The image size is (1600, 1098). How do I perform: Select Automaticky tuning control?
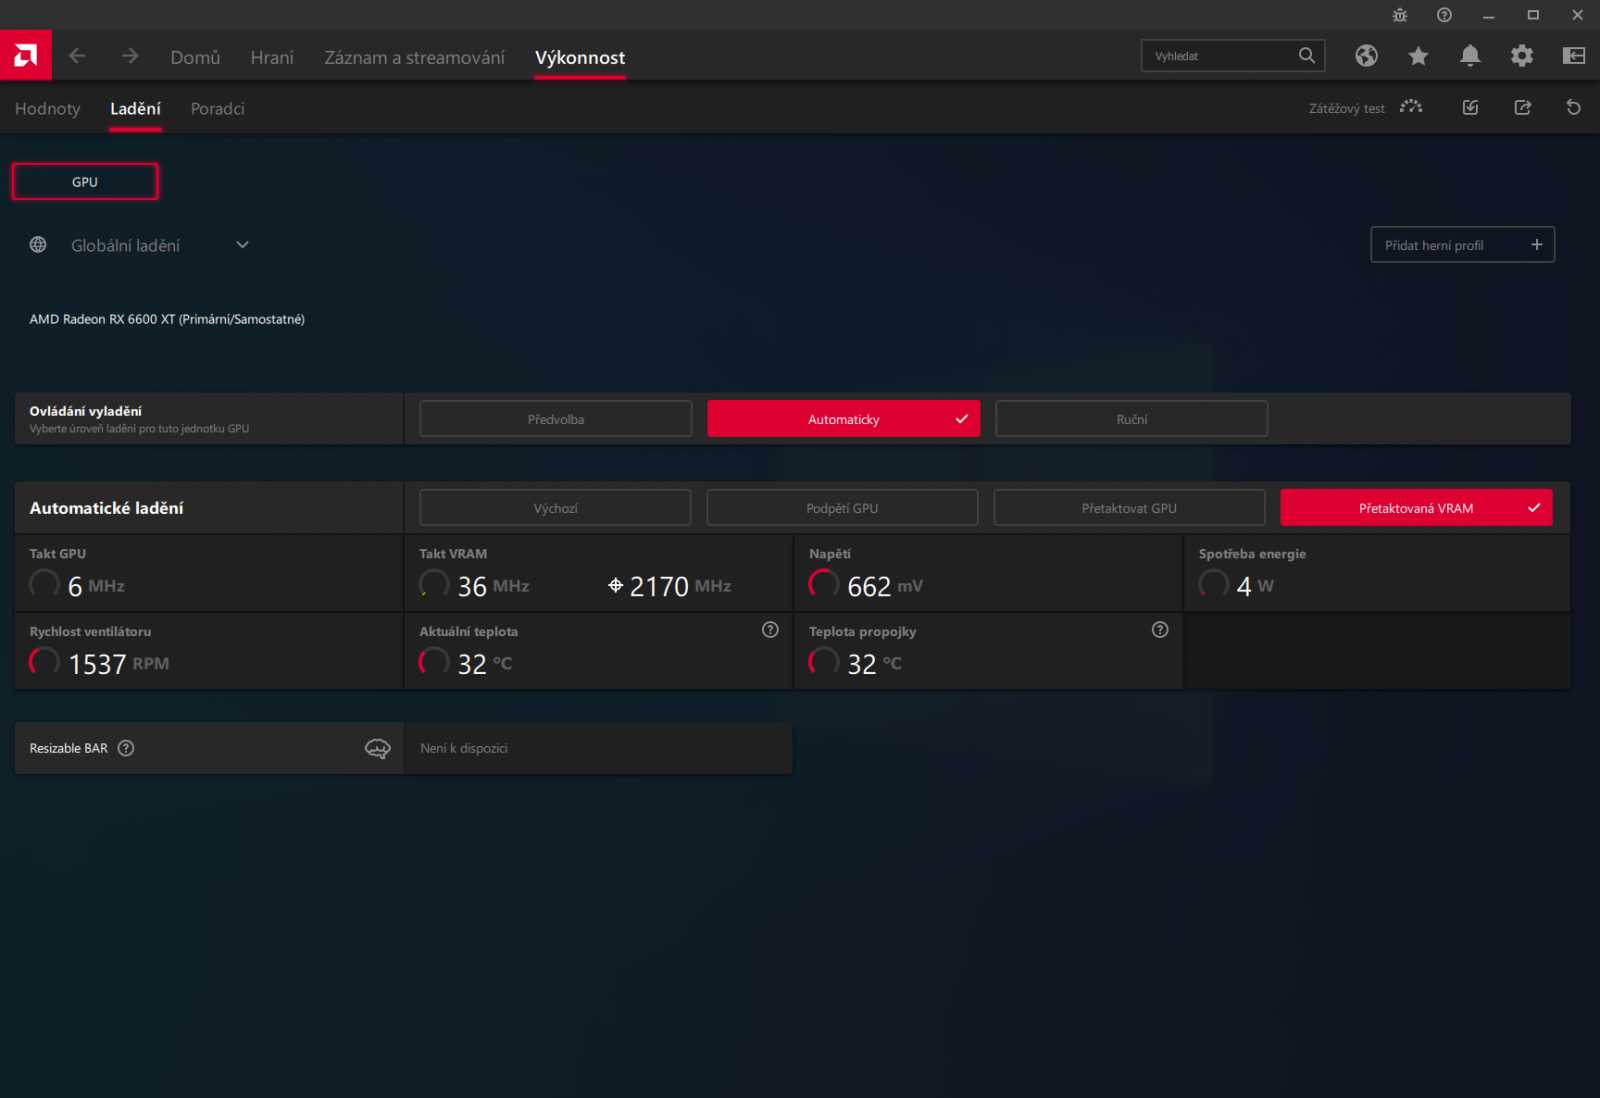[x=844, y=419]
